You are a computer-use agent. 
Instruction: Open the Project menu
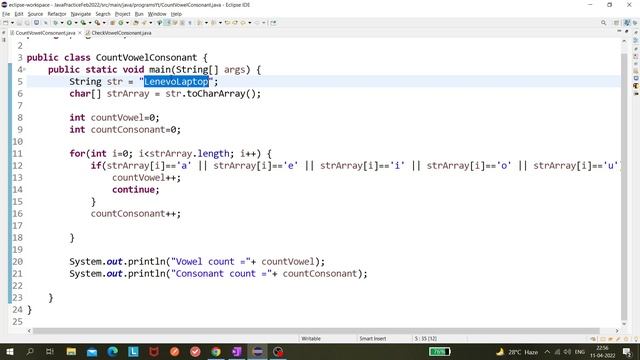122,14
